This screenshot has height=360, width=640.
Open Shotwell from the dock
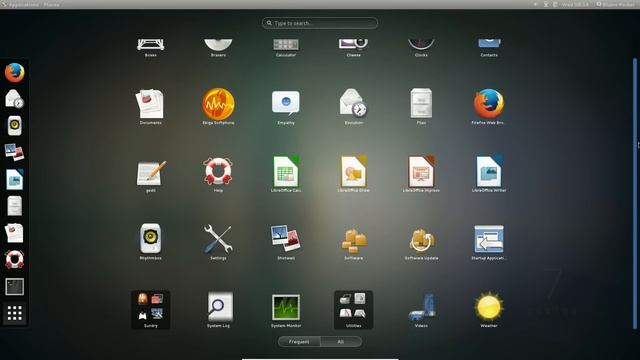[x=15, y=152]
